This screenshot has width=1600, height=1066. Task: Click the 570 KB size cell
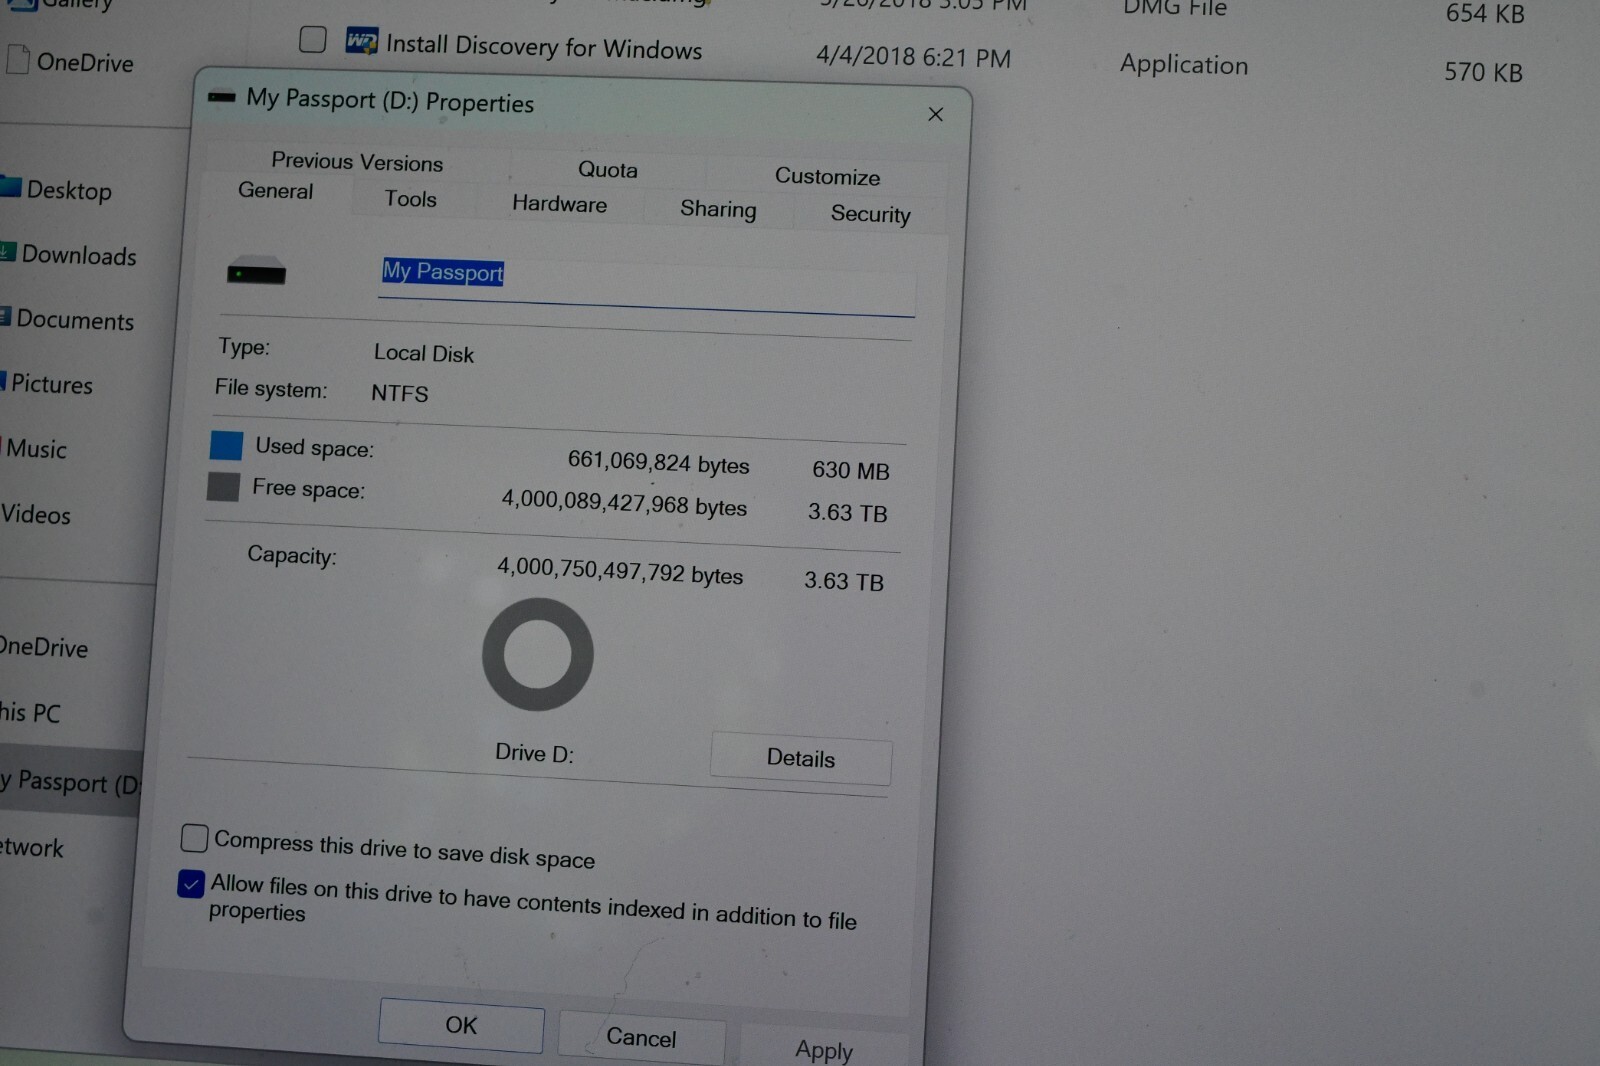pyautogui.click(x=1483, y=72)
